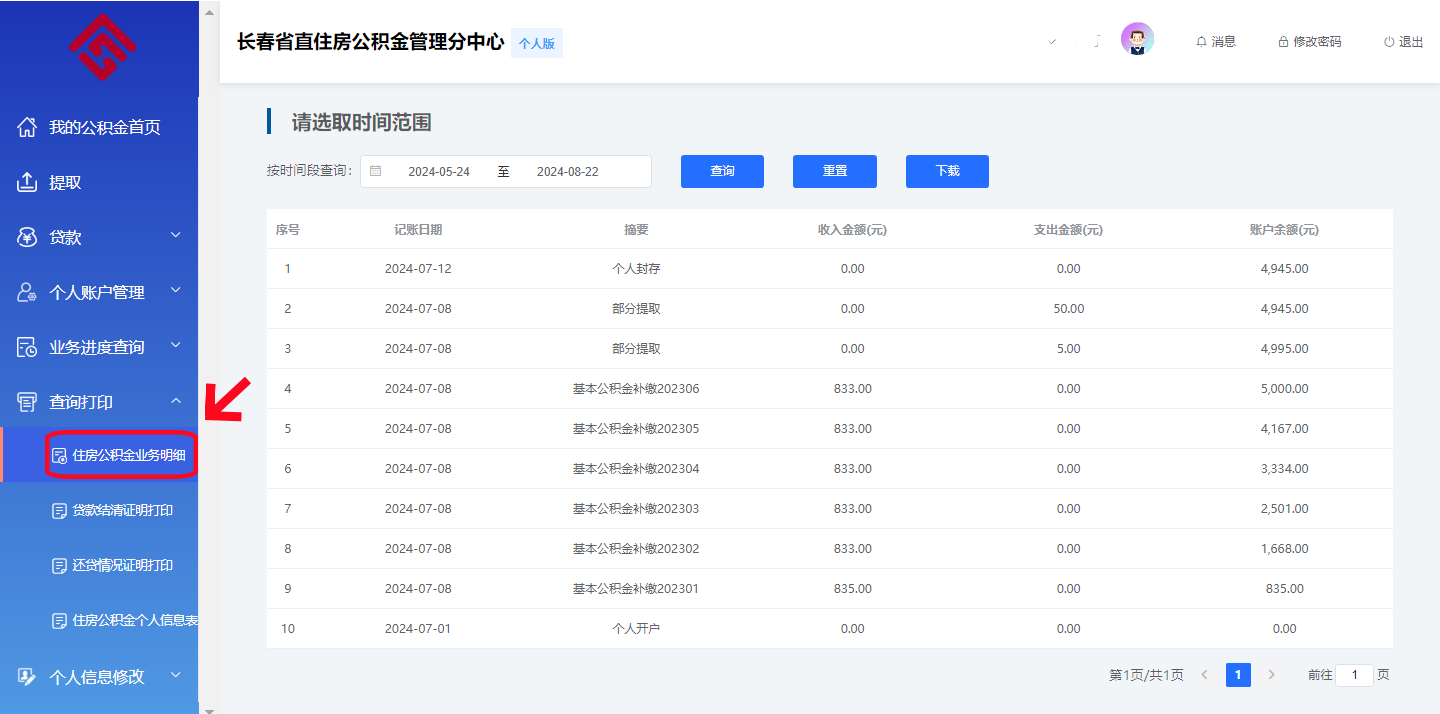Click the user avatar in header

click(1137, 39)
